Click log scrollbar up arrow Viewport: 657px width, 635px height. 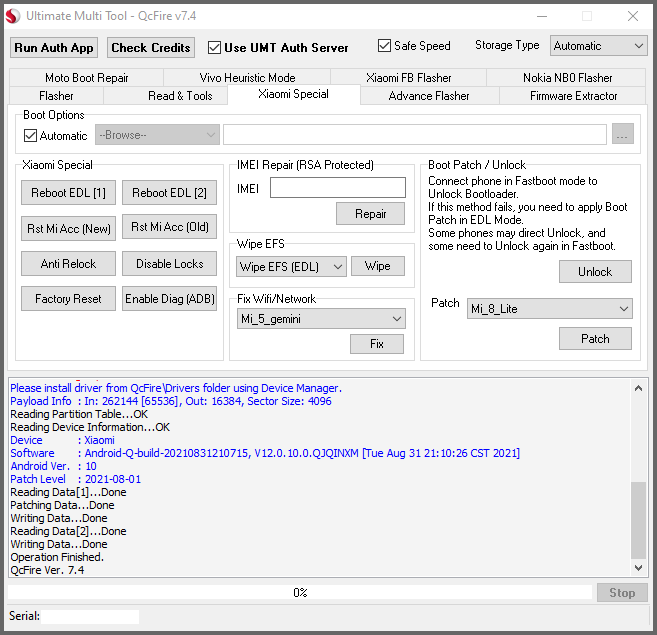[638, 388]
